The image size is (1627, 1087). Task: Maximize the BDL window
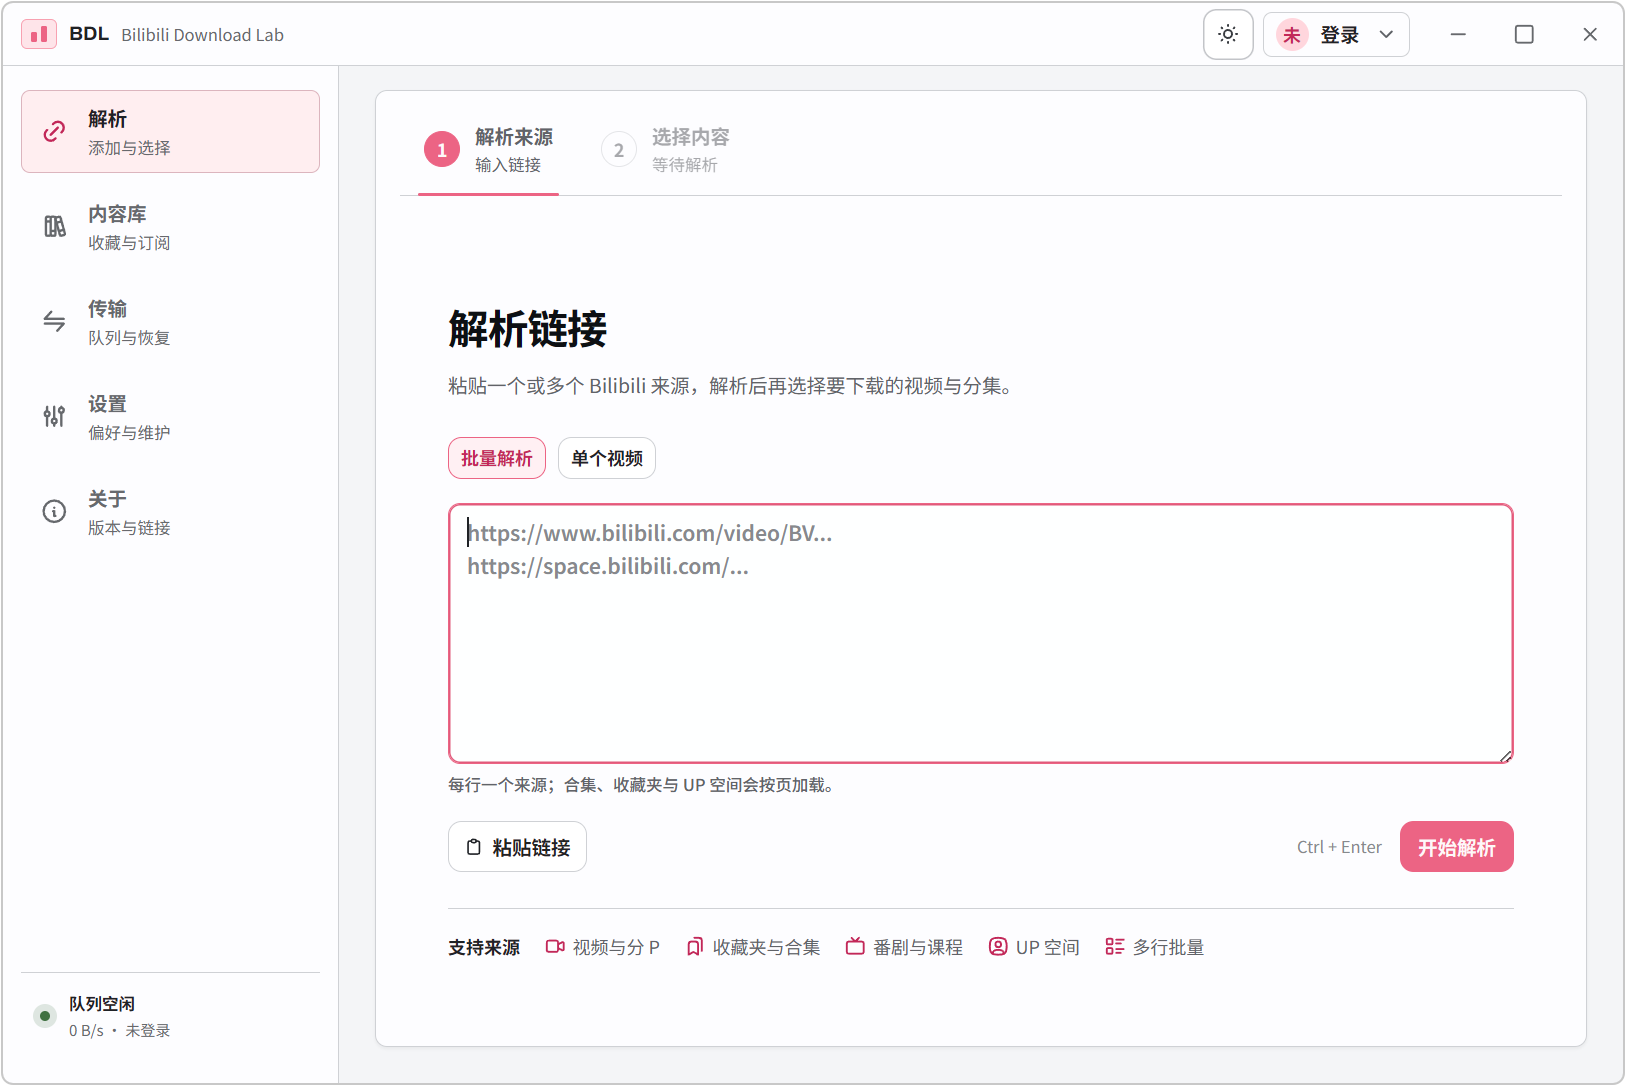click(1524, 34)
